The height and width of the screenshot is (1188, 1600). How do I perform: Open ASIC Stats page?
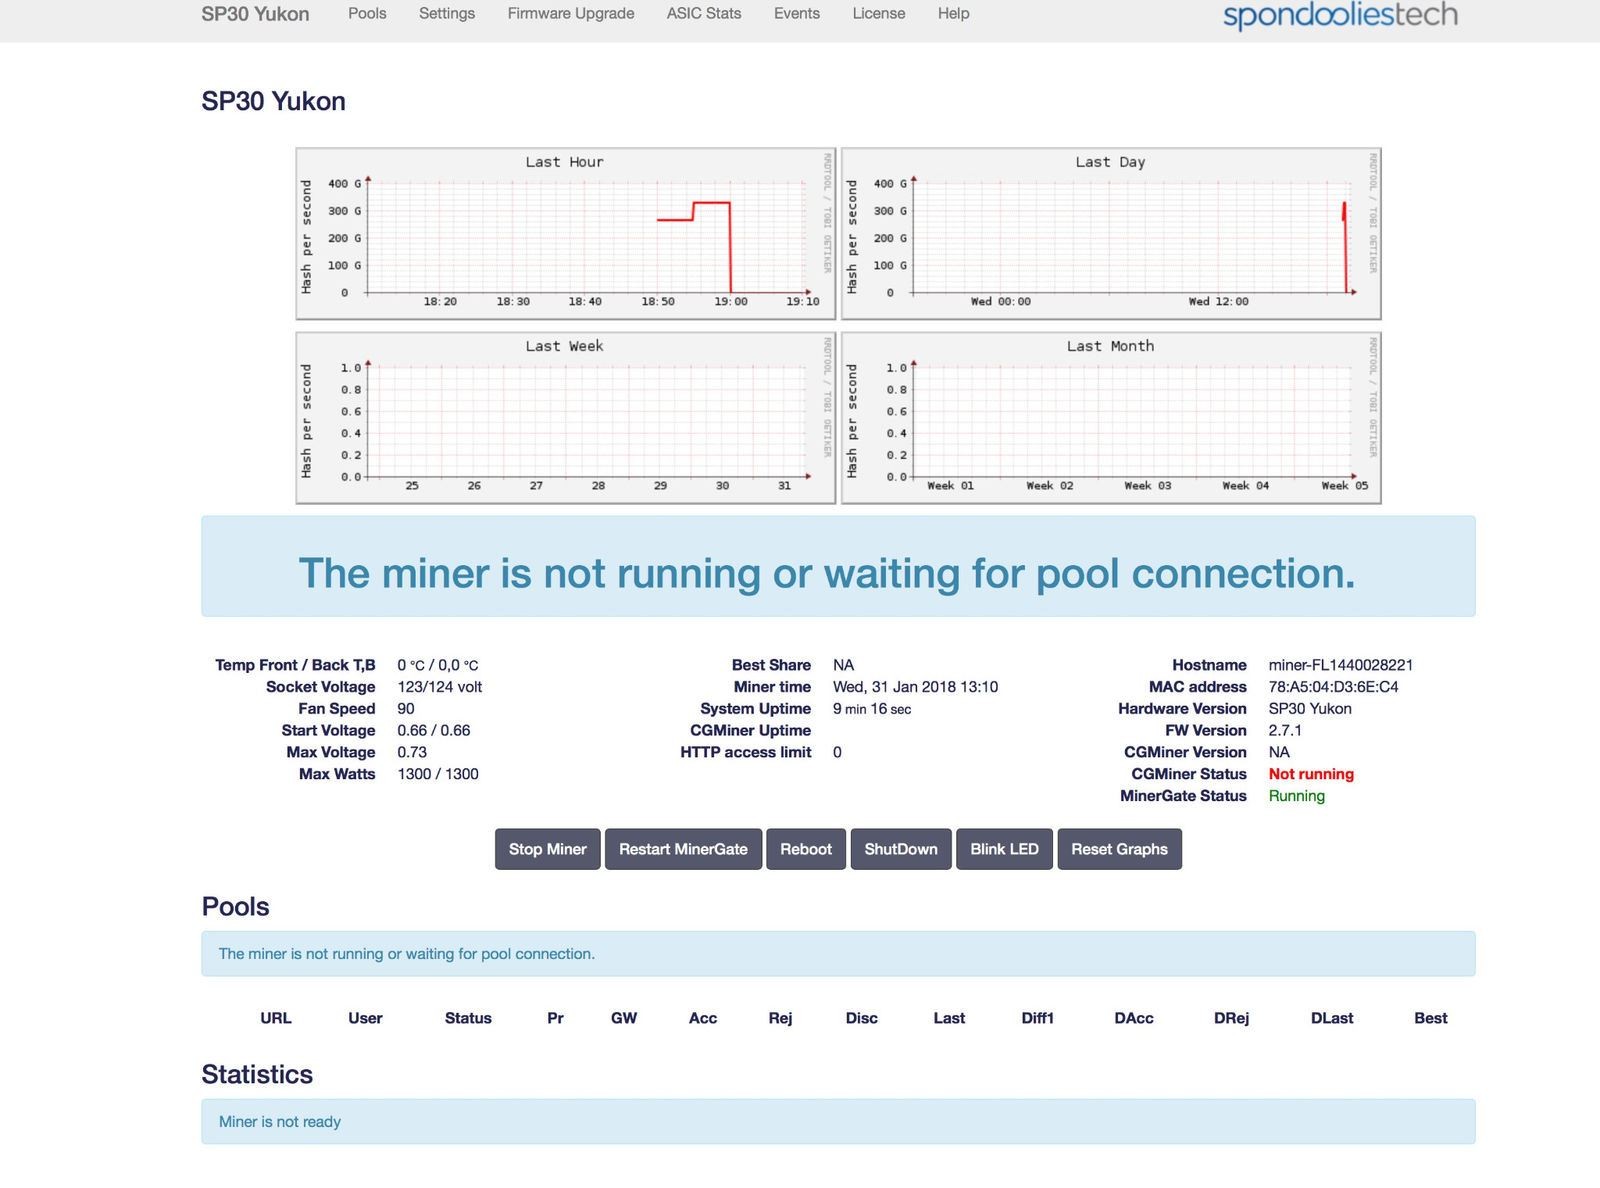click(704, 13)
